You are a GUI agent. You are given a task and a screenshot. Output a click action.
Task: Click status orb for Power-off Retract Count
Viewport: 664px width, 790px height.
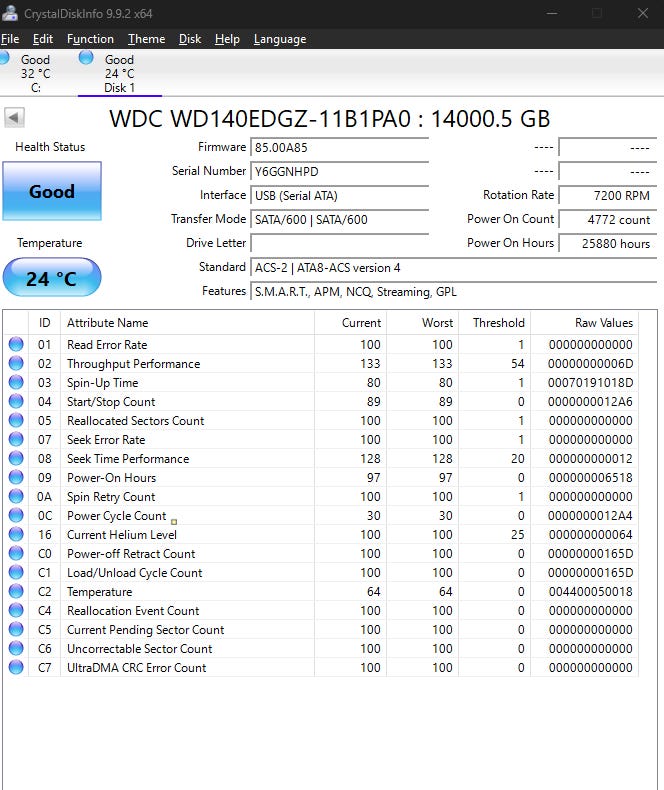click(x=16, y=553)
